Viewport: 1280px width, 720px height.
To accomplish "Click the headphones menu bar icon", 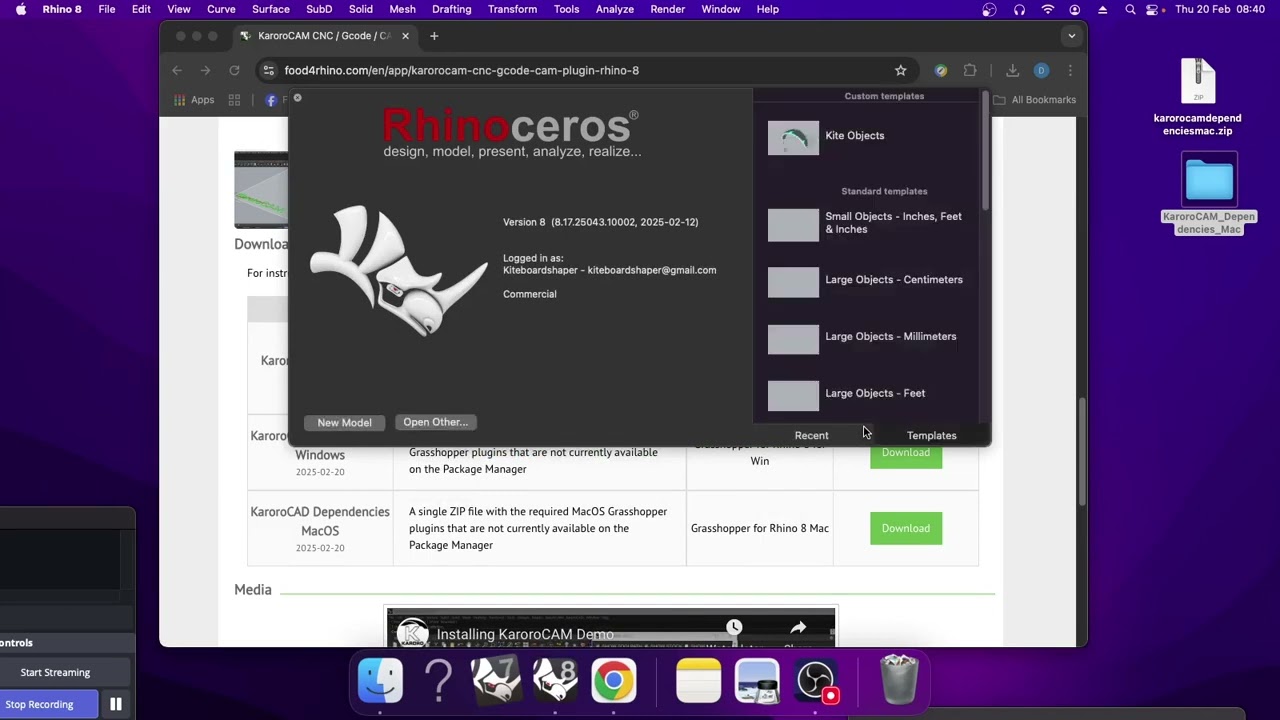I will click(1019, 9).
